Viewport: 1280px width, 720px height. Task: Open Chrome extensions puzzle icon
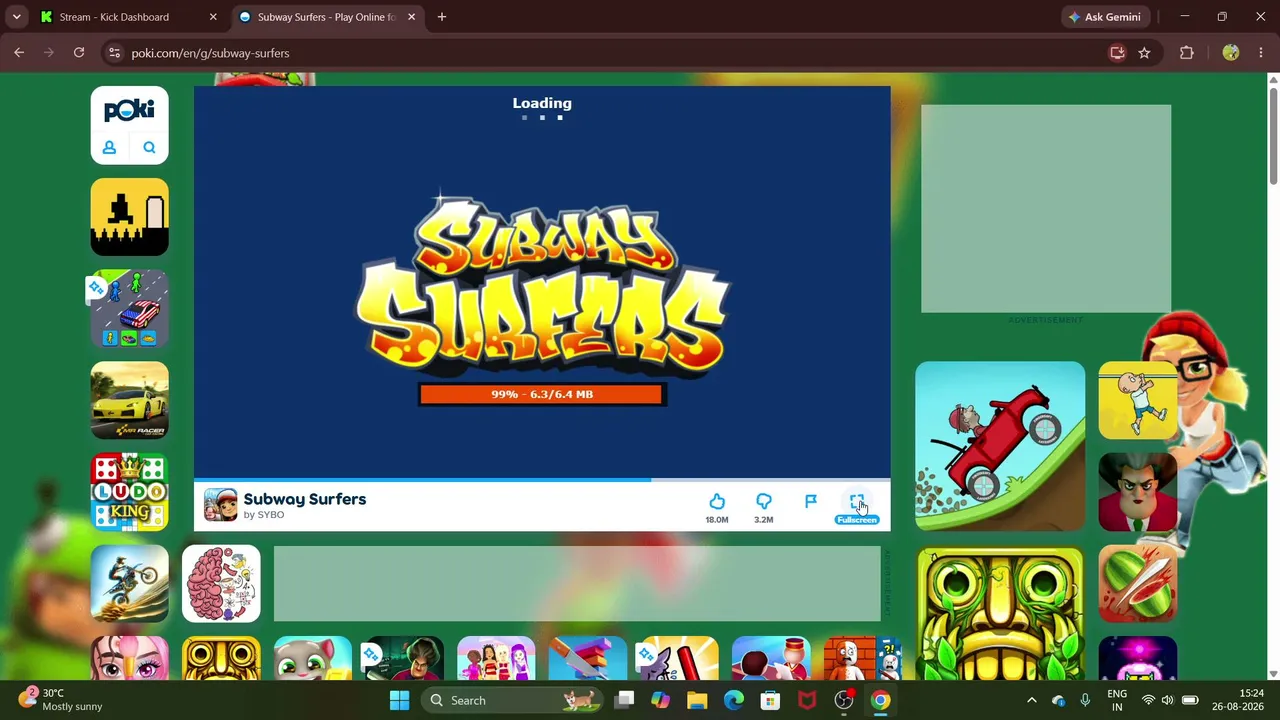1187,53
